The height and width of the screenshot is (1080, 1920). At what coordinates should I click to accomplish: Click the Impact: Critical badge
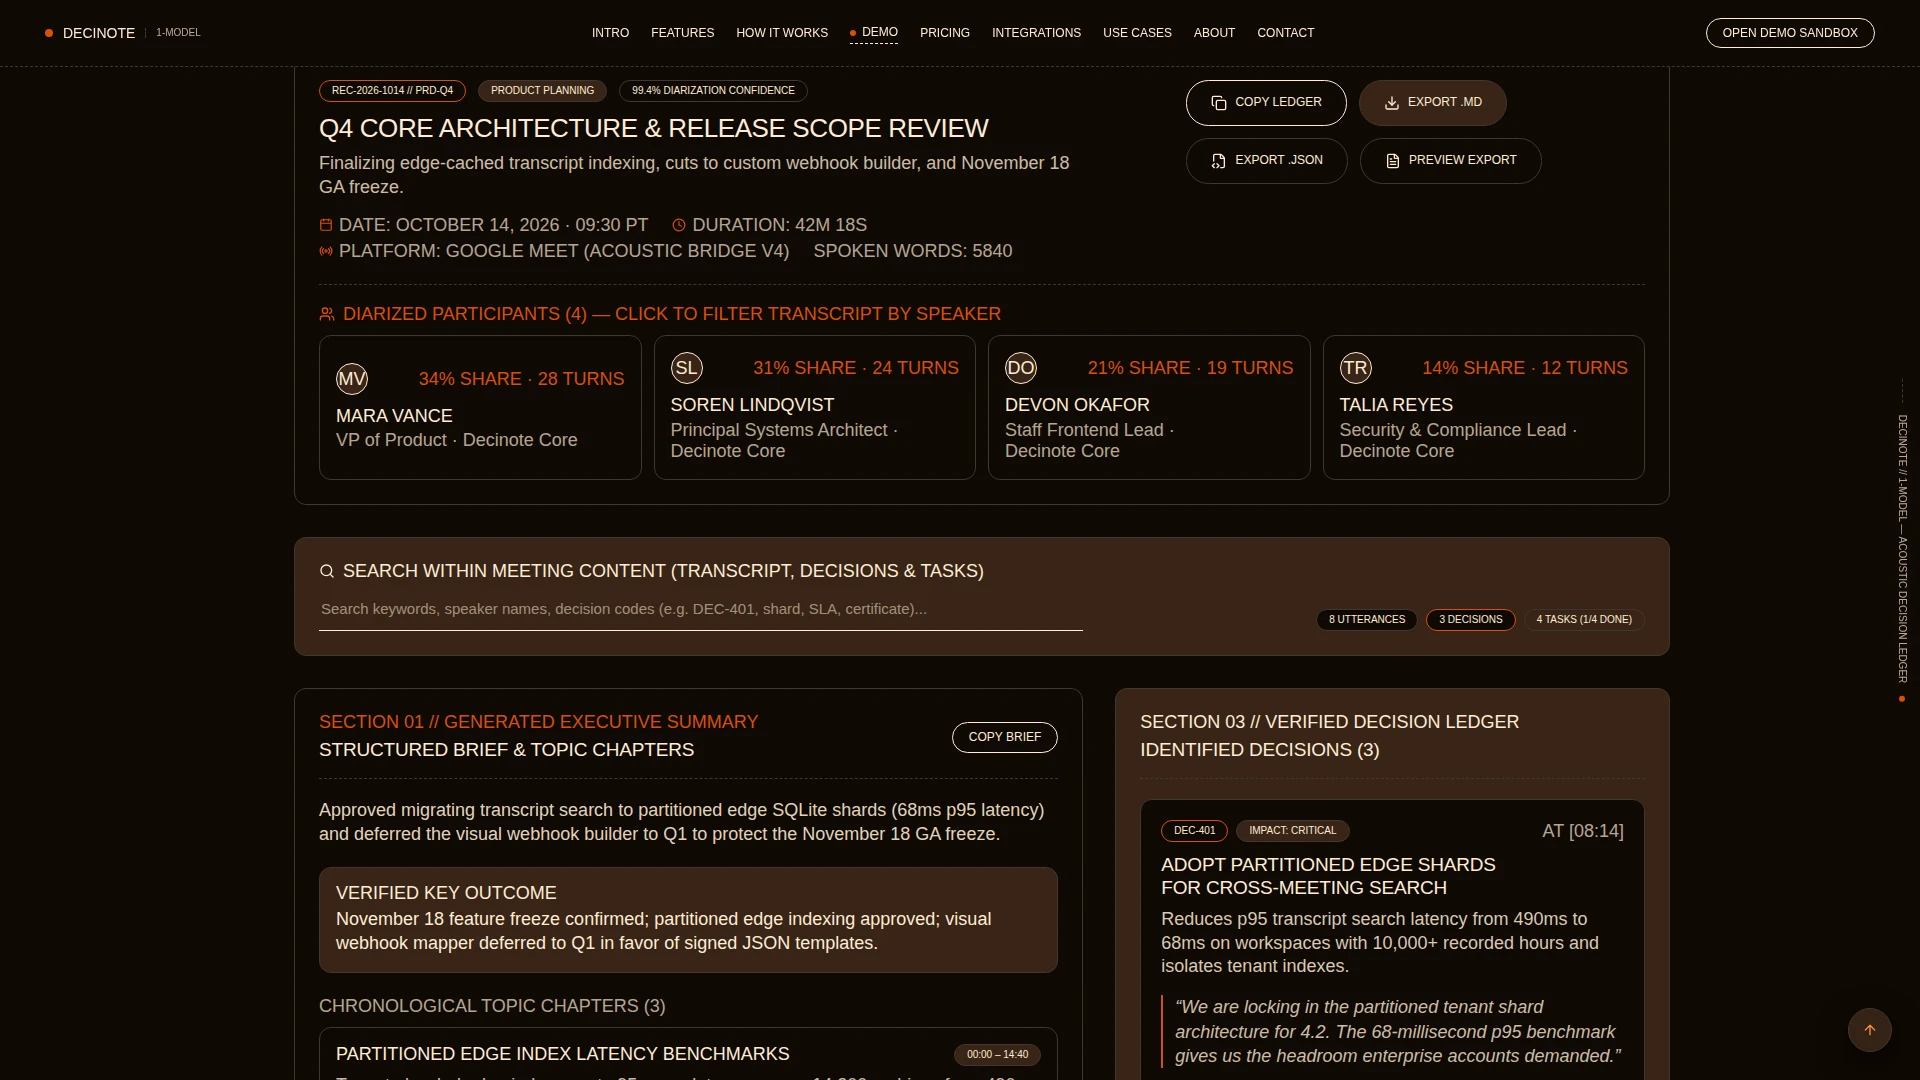(1292, 831)
